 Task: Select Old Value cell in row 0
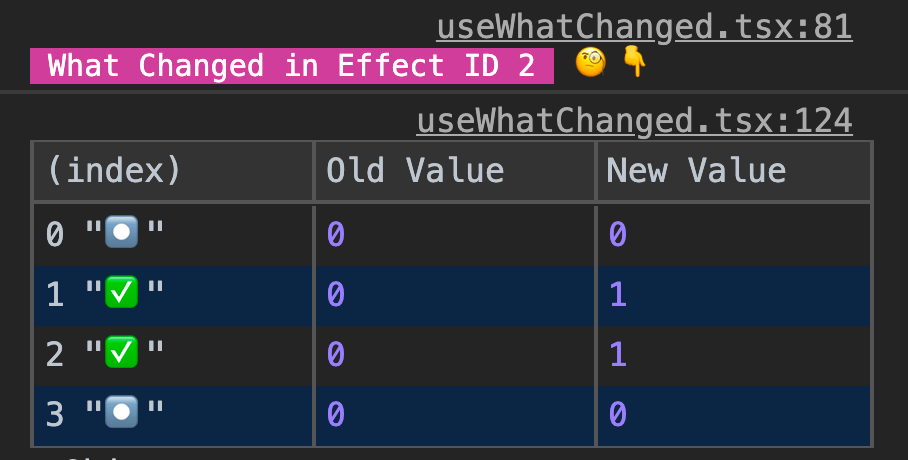[455, 235]
